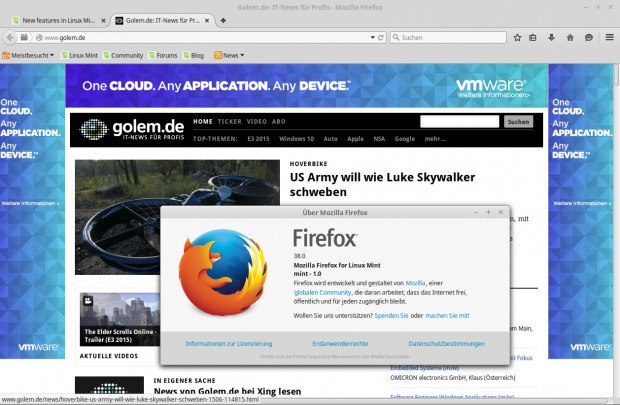Open the Downloads arrow icon
The height and width of the screenshot is (405, 620).
[551, 38]
